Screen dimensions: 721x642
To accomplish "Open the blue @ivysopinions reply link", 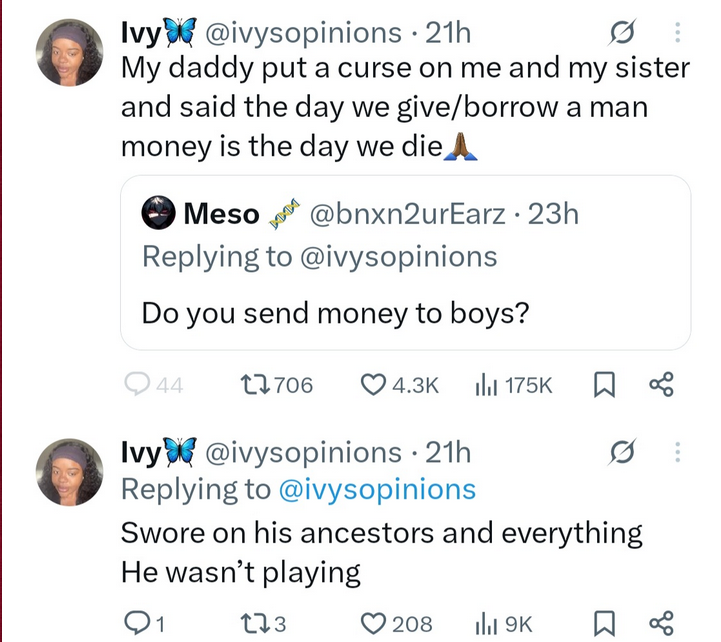I will 375,489.
